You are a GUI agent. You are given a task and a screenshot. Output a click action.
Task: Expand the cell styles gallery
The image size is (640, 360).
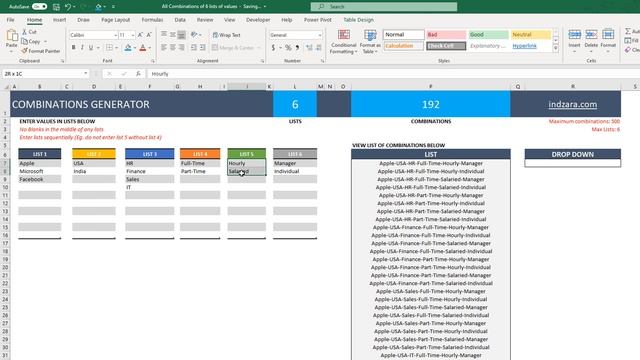click(x=556, y=48)
